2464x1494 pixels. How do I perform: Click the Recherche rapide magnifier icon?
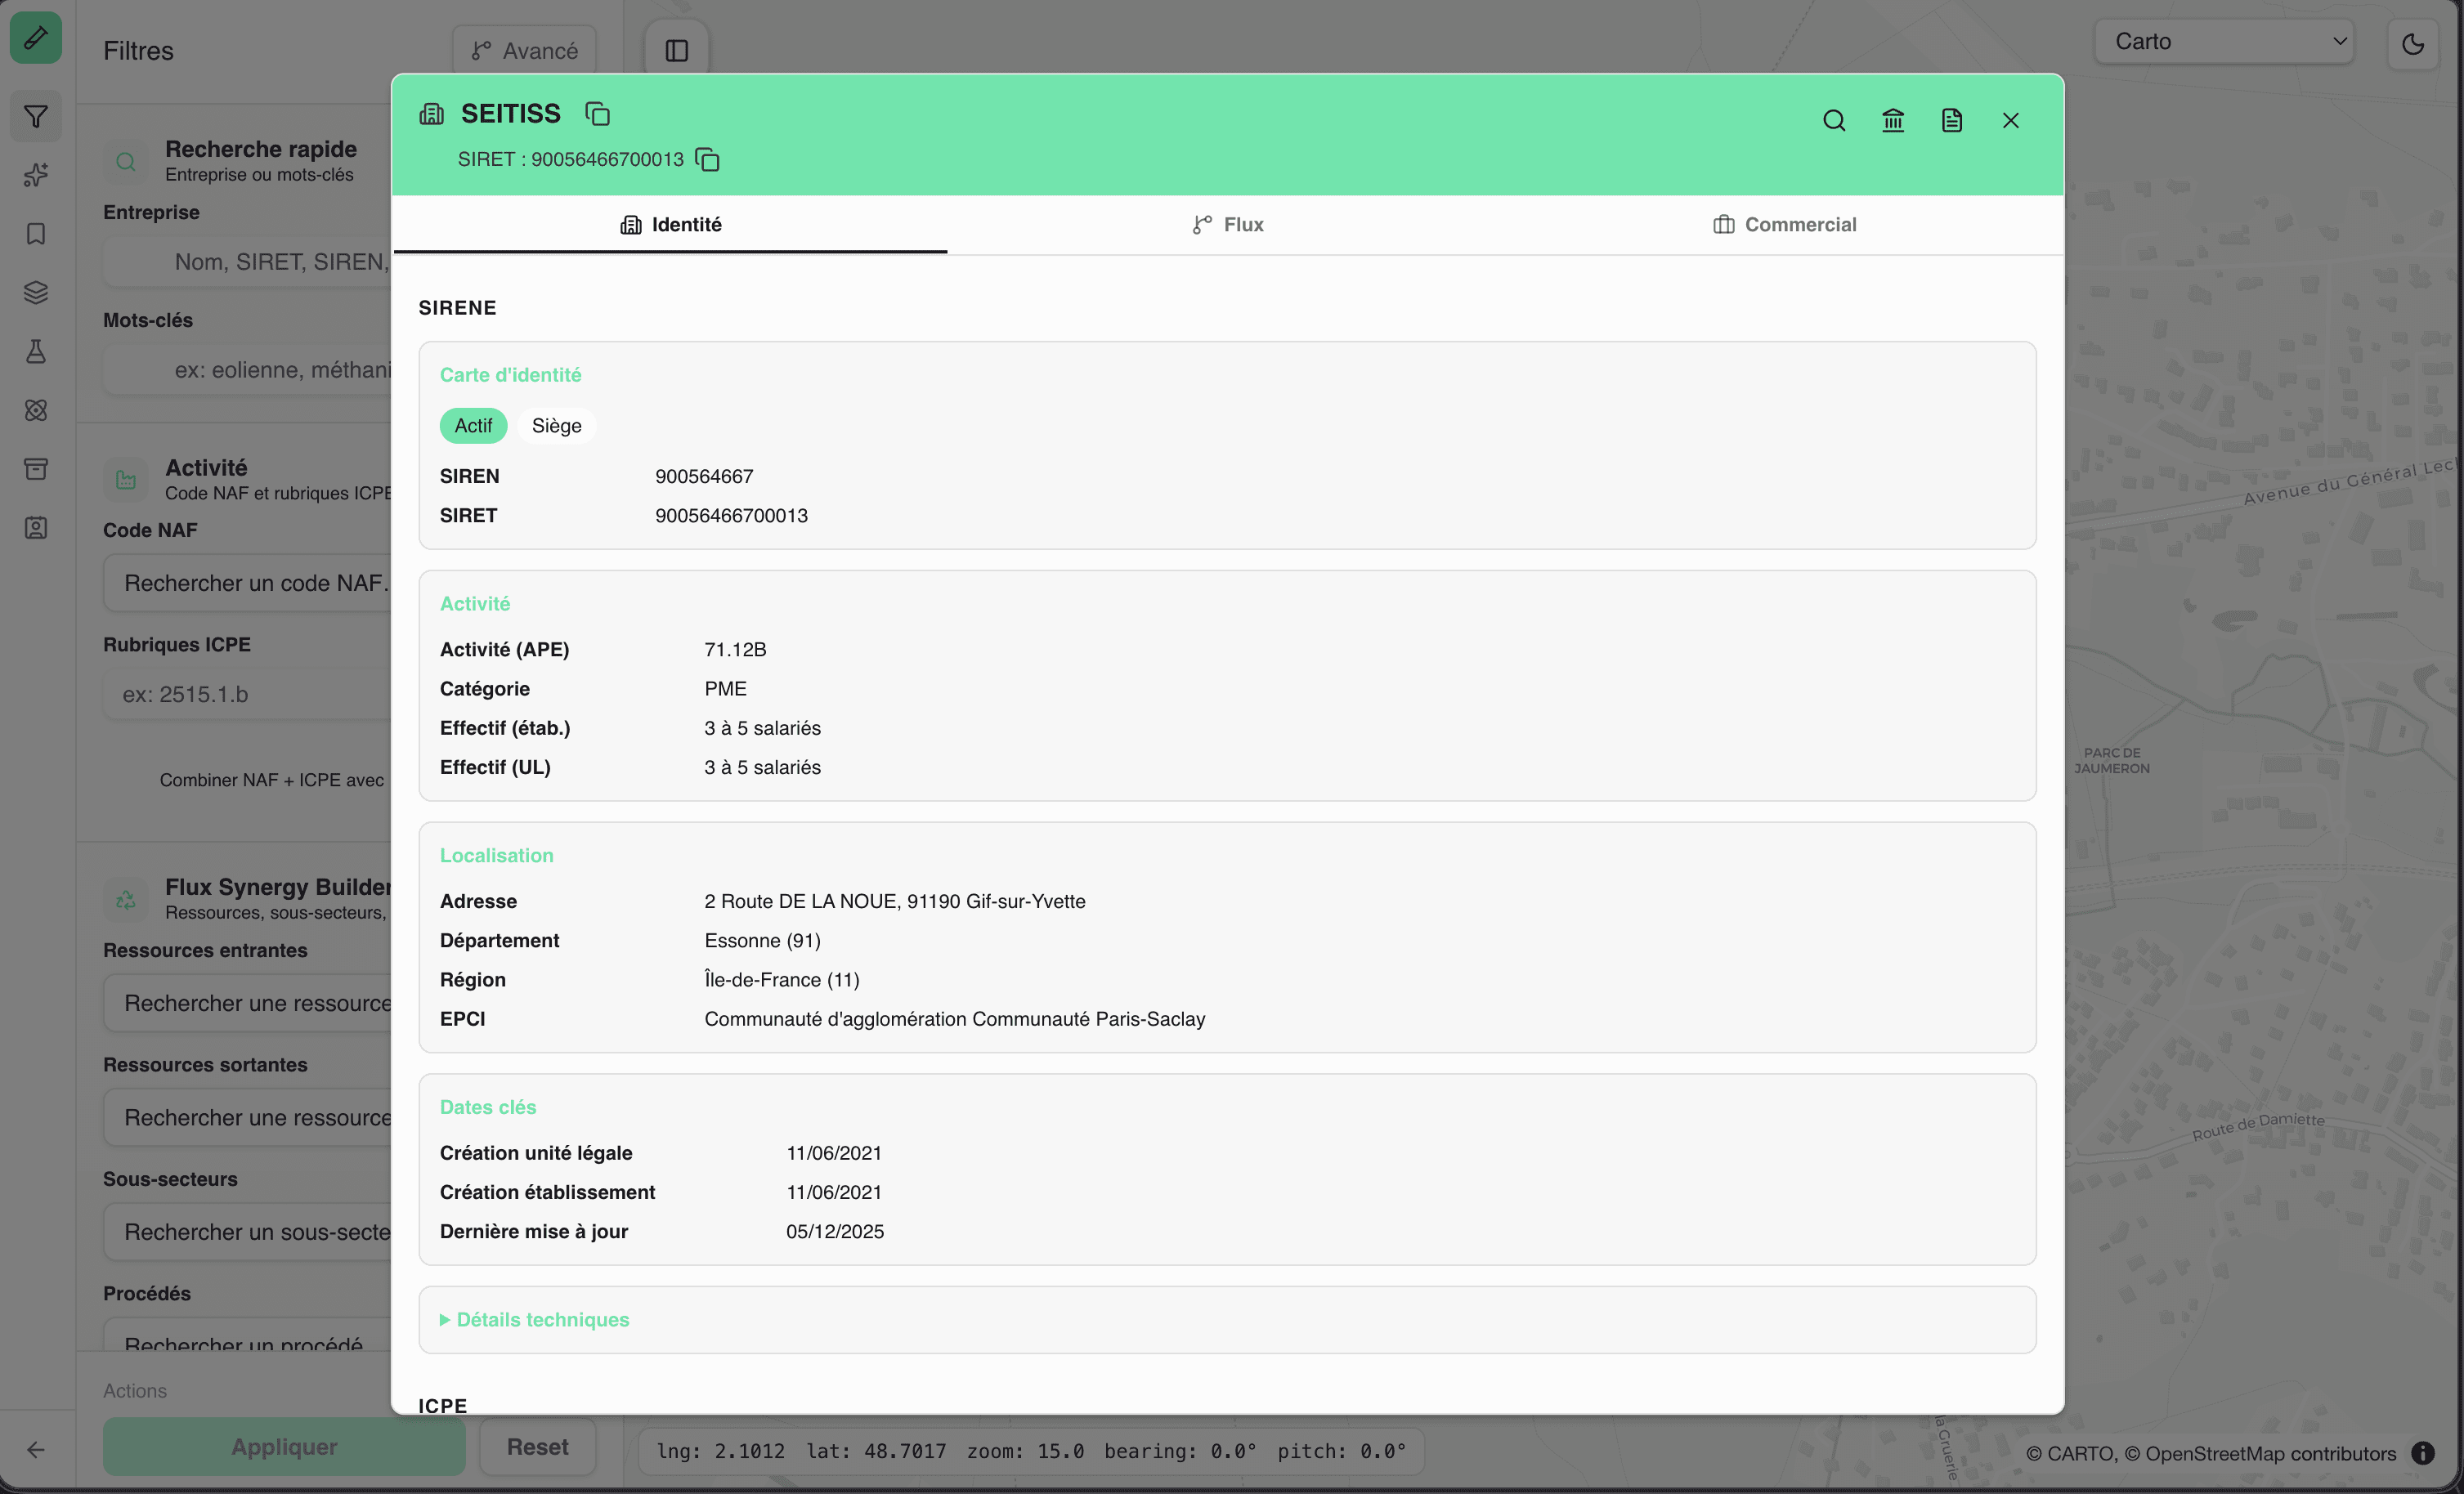[126, 161]
